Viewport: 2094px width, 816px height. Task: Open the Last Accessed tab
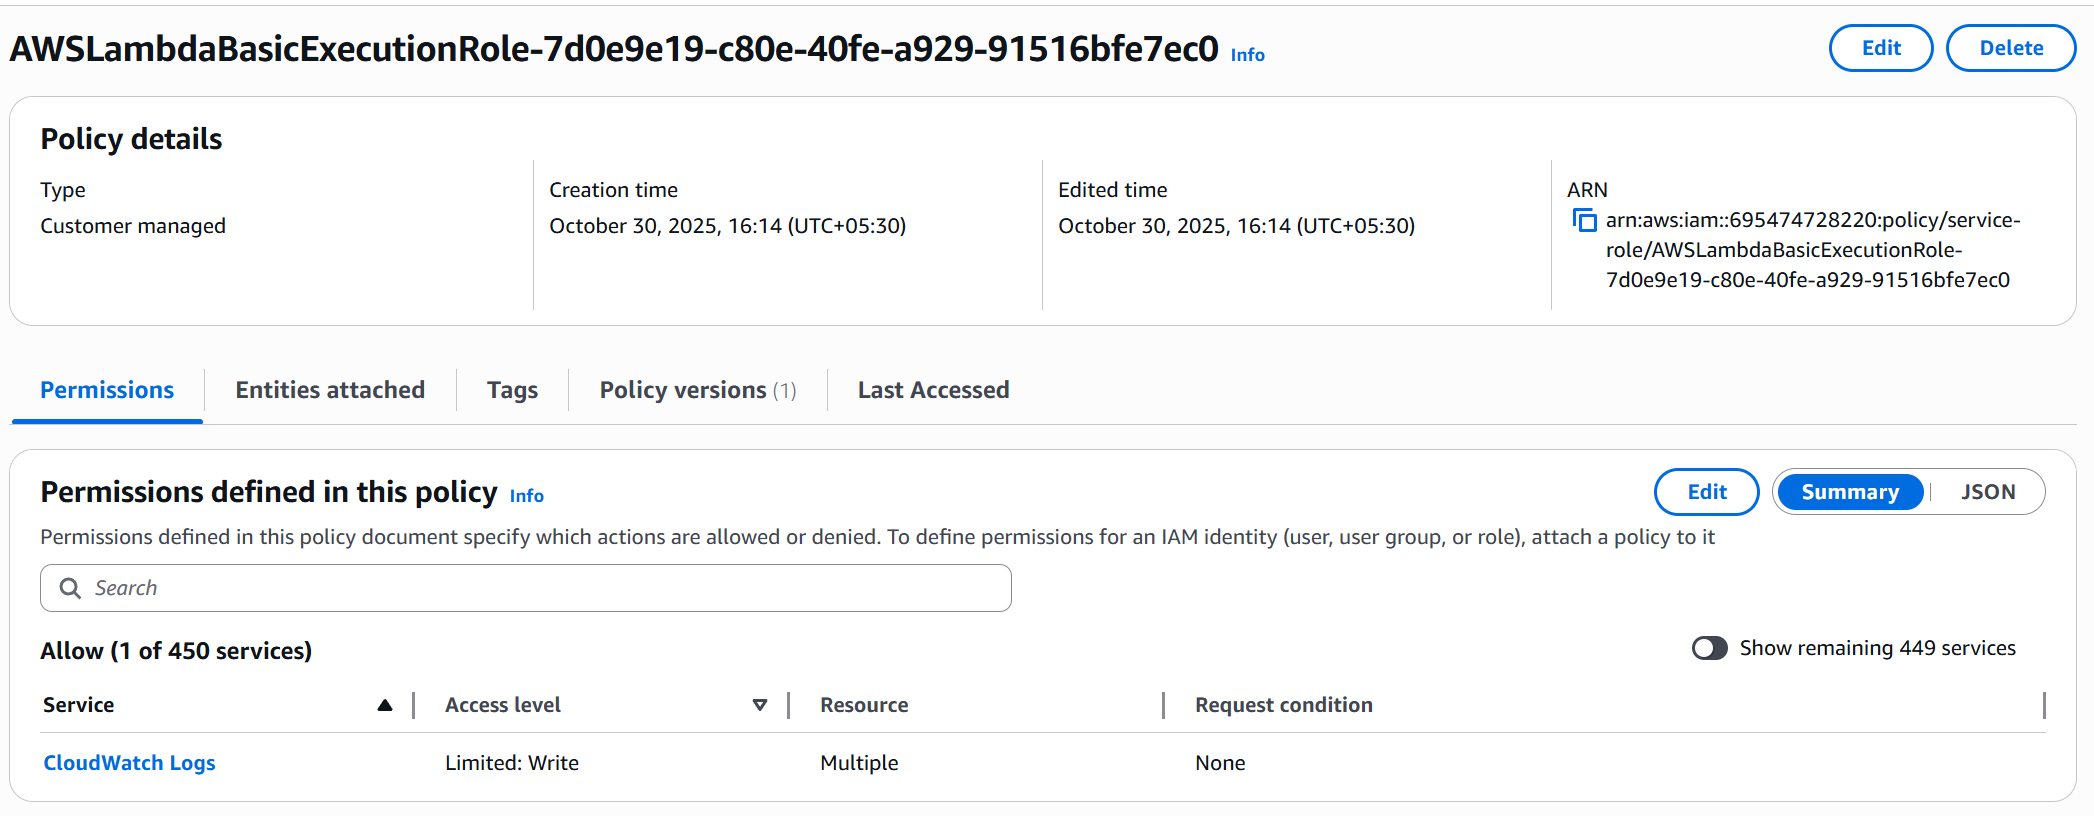click(933, 390)
